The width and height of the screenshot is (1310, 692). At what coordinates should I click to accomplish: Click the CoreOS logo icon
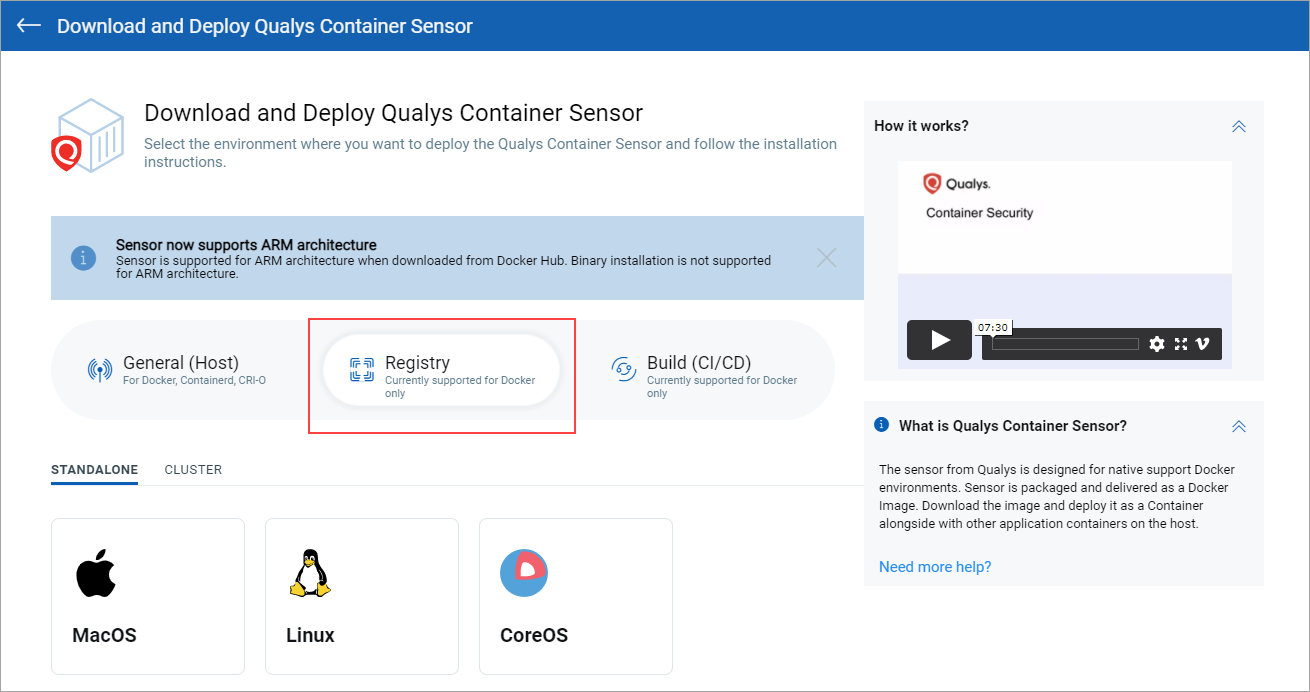524,573
